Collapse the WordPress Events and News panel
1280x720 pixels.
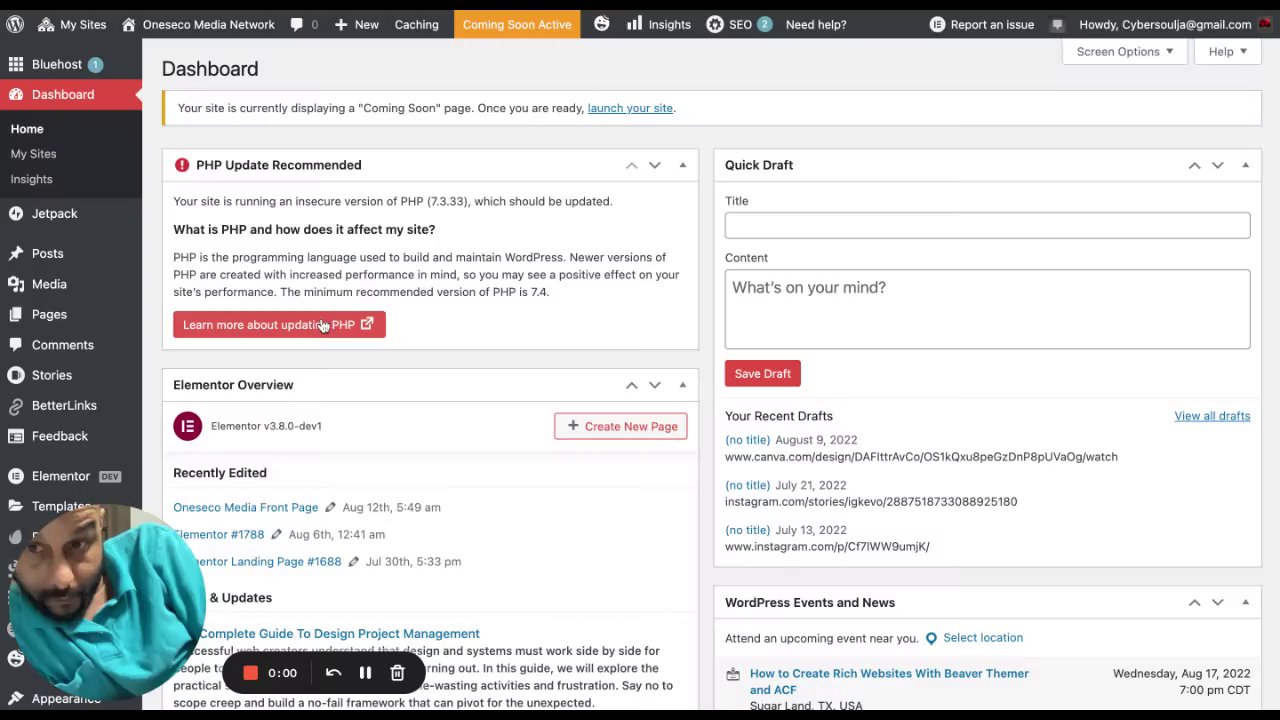(1246, 603)
